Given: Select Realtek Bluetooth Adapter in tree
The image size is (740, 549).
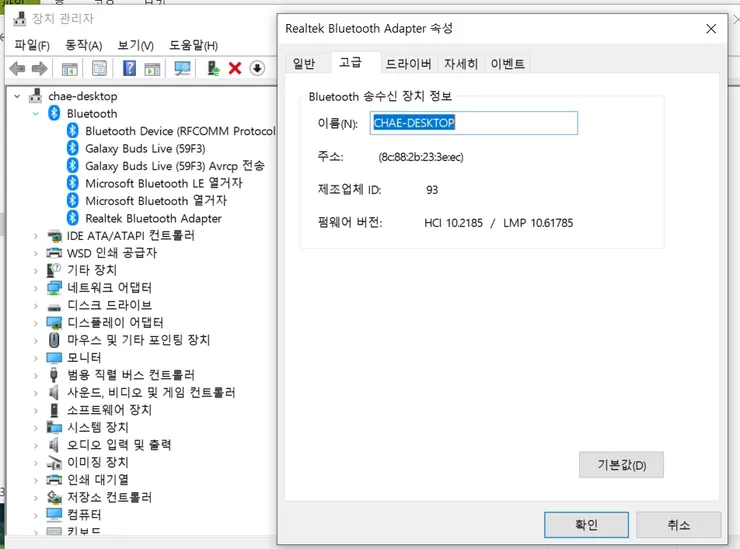Looking at the screenshot, I should tap(153, 219).
